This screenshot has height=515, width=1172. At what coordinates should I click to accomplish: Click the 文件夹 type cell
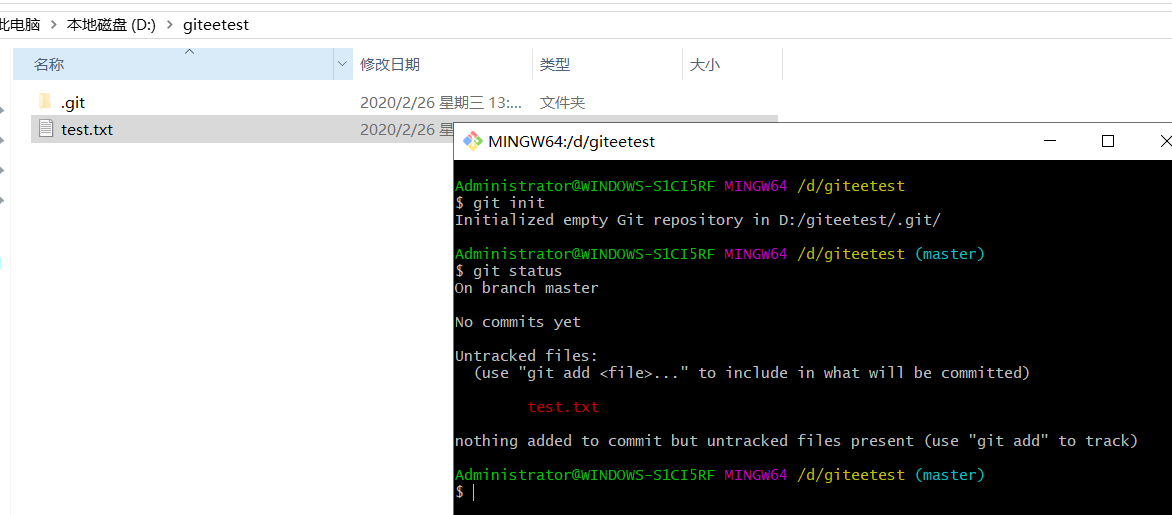(562, 102)
